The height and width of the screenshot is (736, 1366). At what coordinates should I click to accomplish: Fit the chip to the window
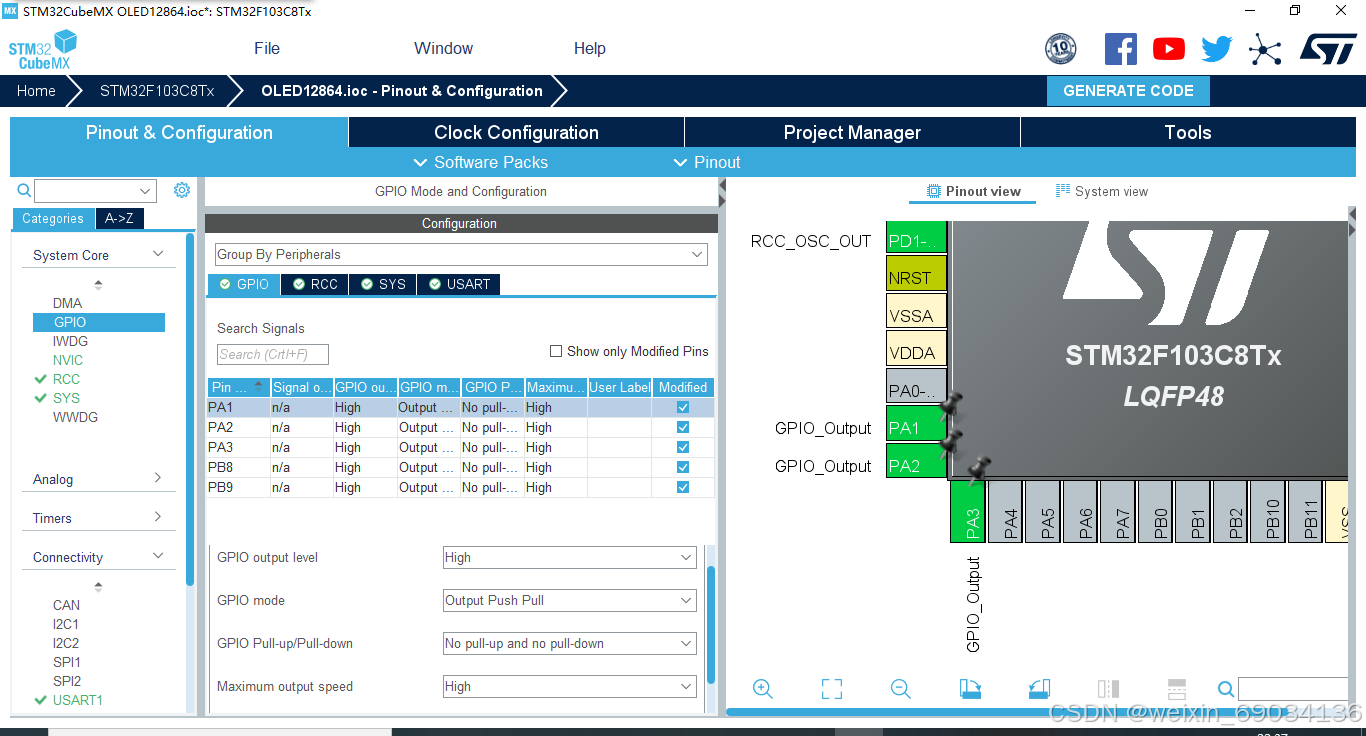click(x=831, y=688)
